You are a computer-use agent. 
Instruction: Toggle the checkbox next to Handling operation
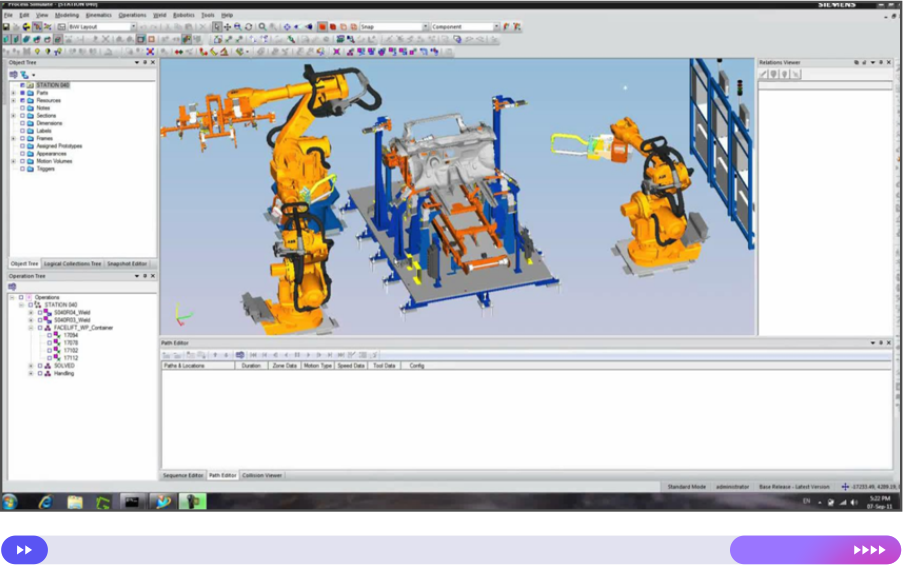[x=39, y=373]
